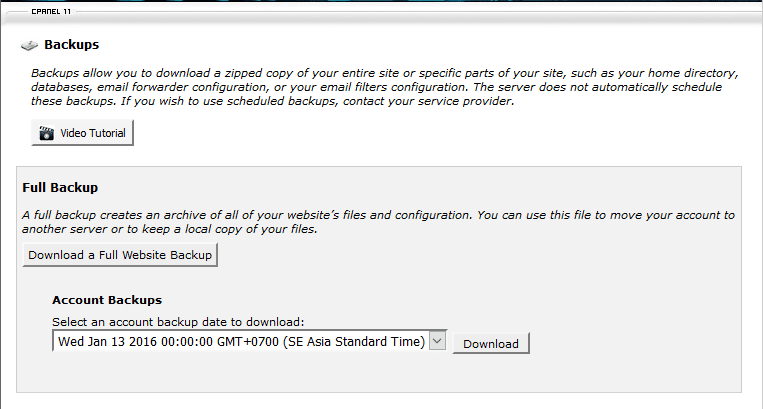
Task: Click the Download button beside the date selector
Action: coord(490,343)
